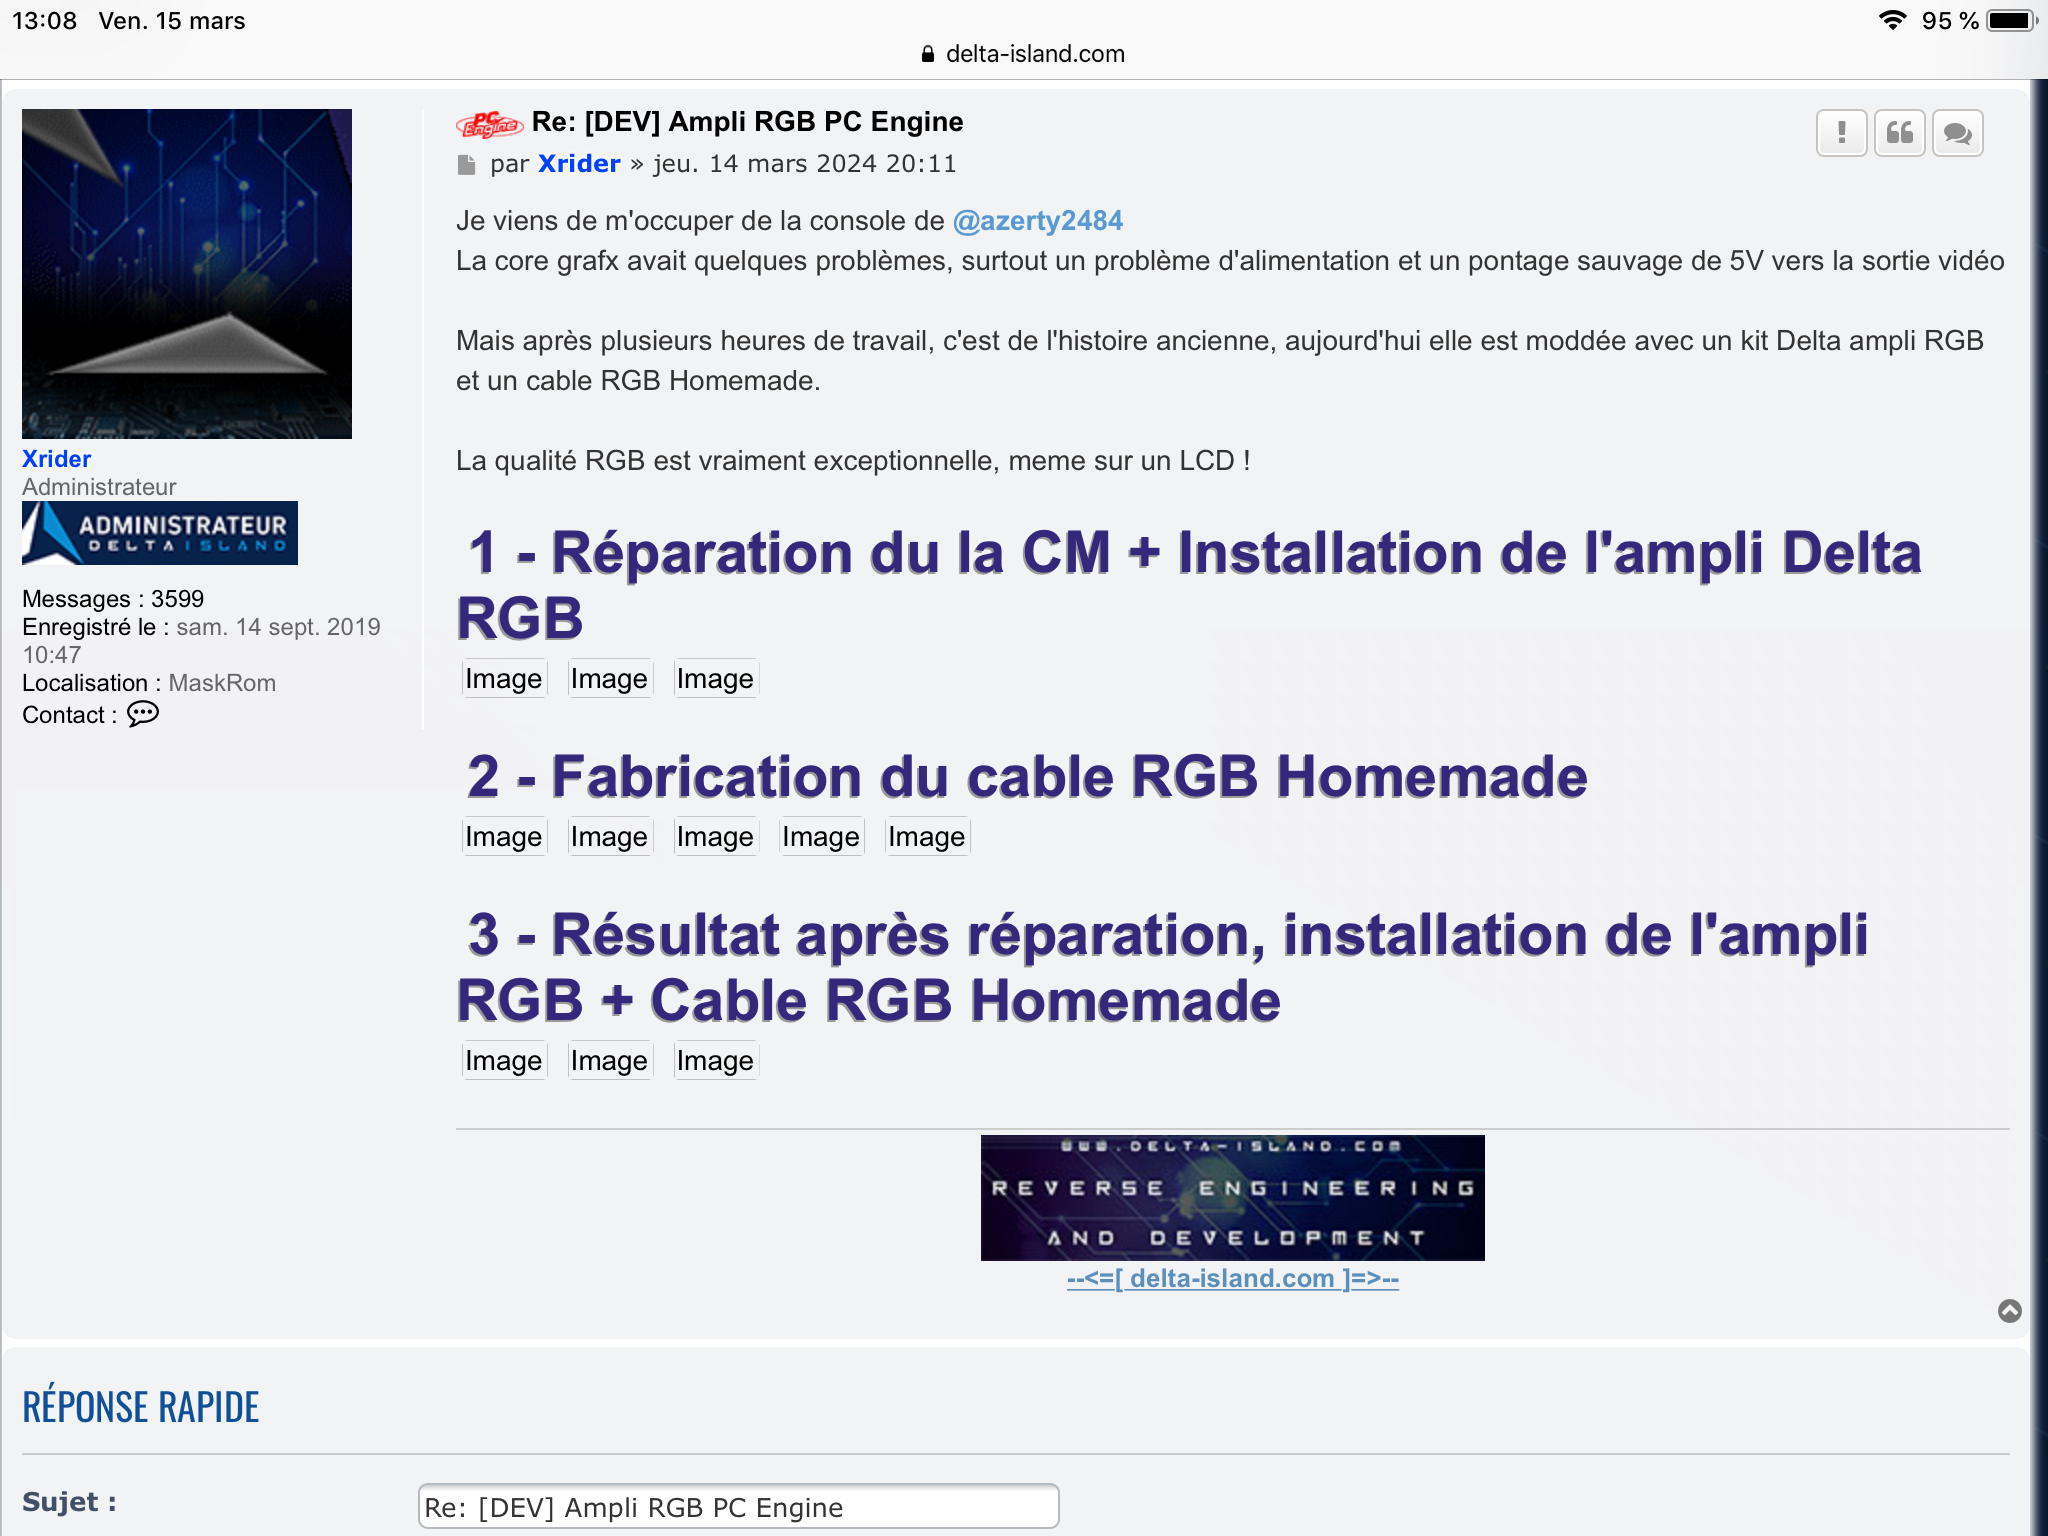Open fifth Image under section 2

[x=927, y=837]
